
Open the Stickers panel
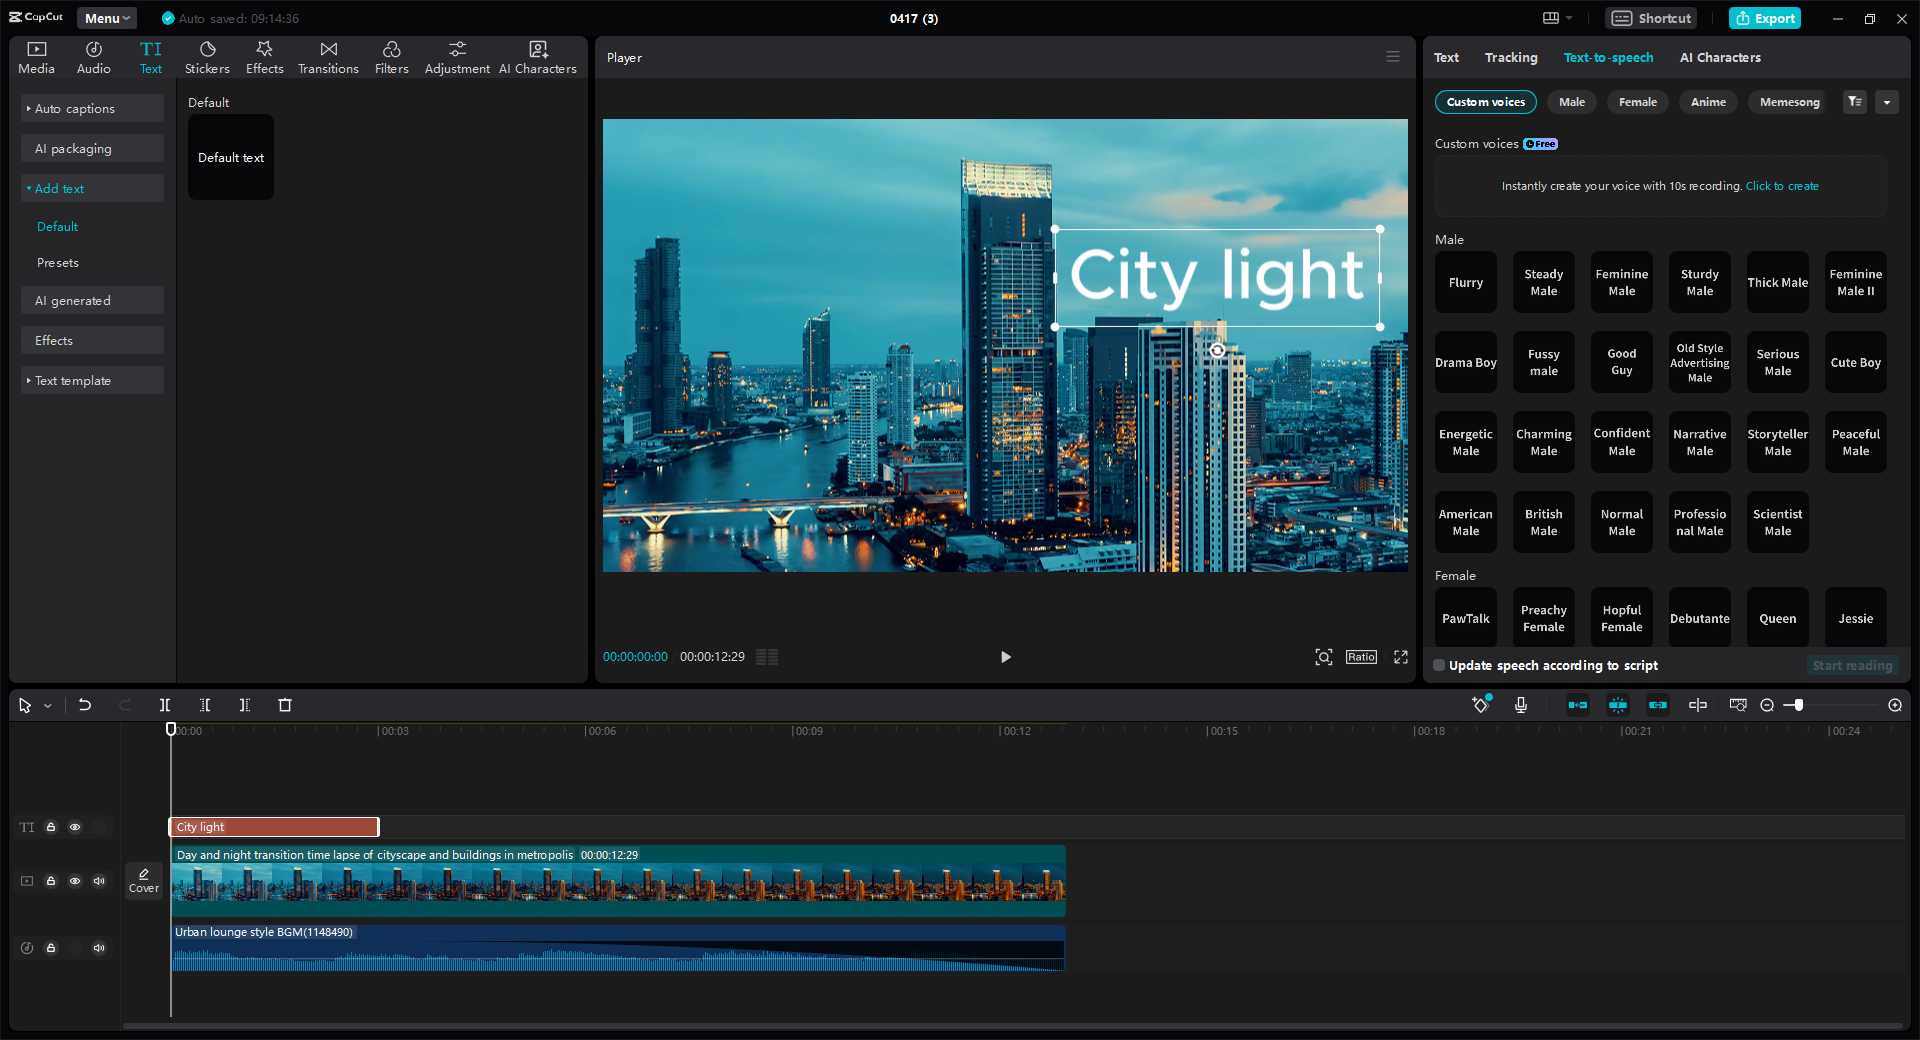coord(207,58)
